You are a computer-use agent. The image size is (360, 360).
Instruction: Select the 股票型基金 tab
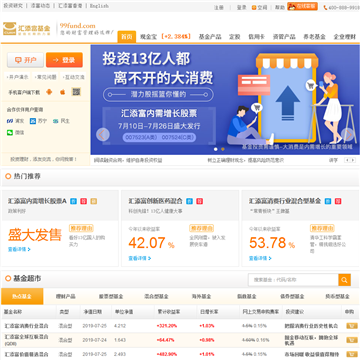tap(111, 296)
